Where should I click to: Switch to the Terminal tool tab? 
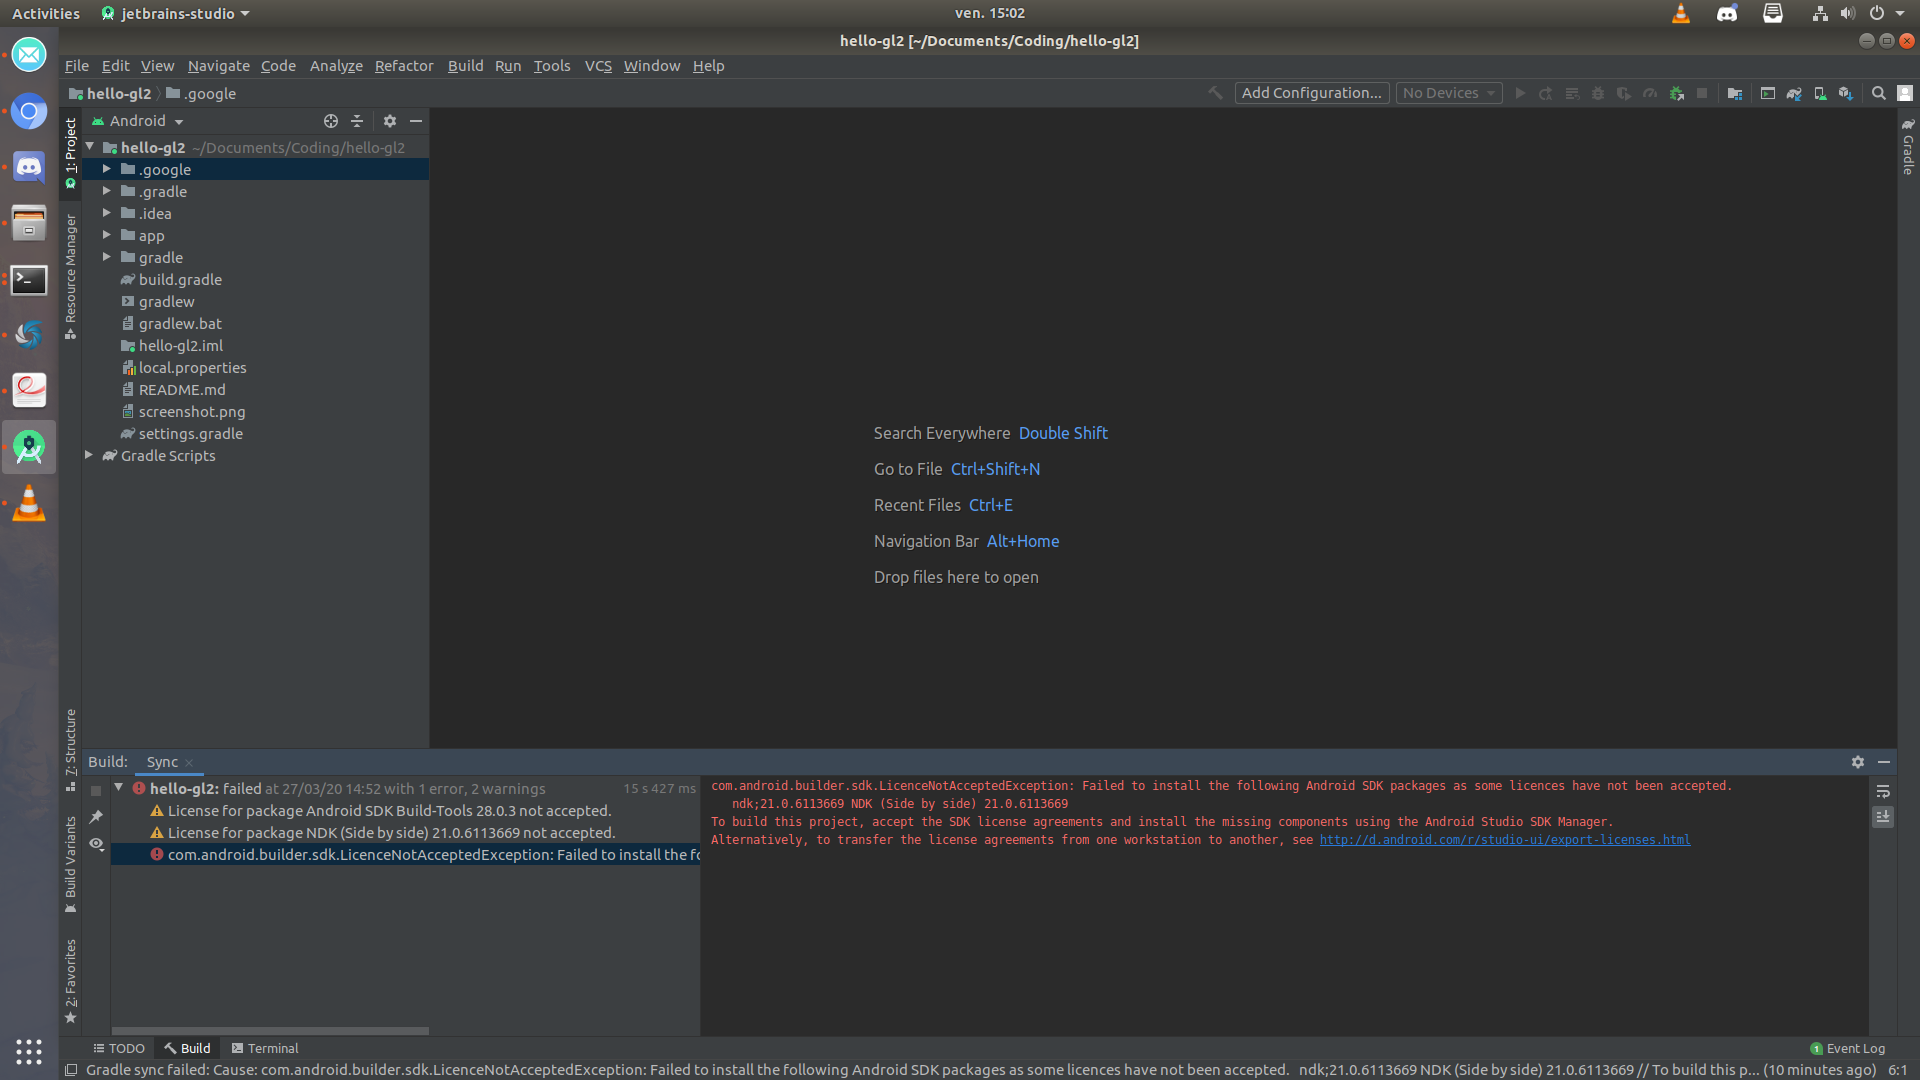pyautogui.click(x=264, y=1048)
